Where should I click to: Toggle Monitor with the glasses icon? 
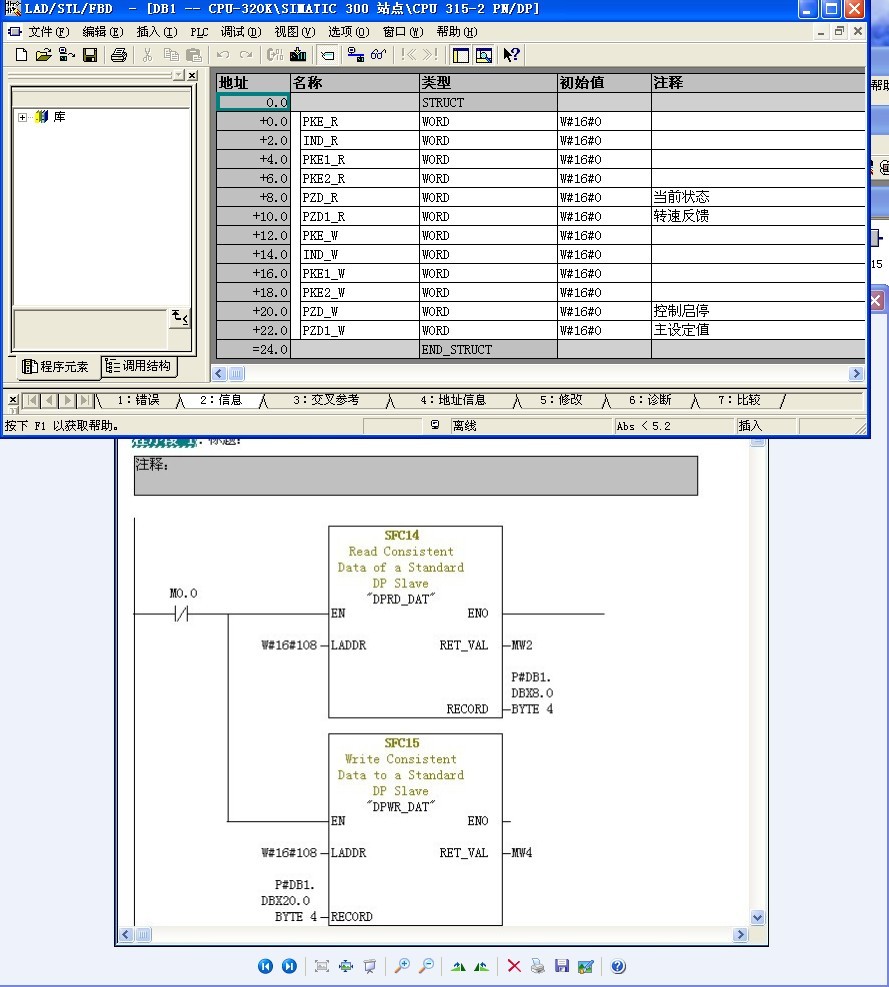tap(378, 55)
